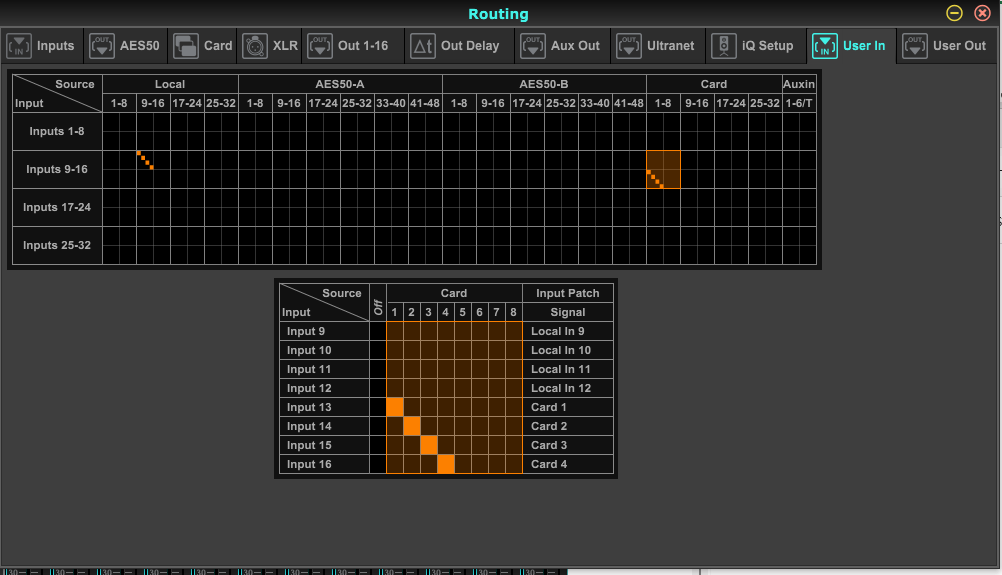Click the iQ Setup speaker icon
The width and height of the screenshot is (1002, 575).
click(724, 46)
